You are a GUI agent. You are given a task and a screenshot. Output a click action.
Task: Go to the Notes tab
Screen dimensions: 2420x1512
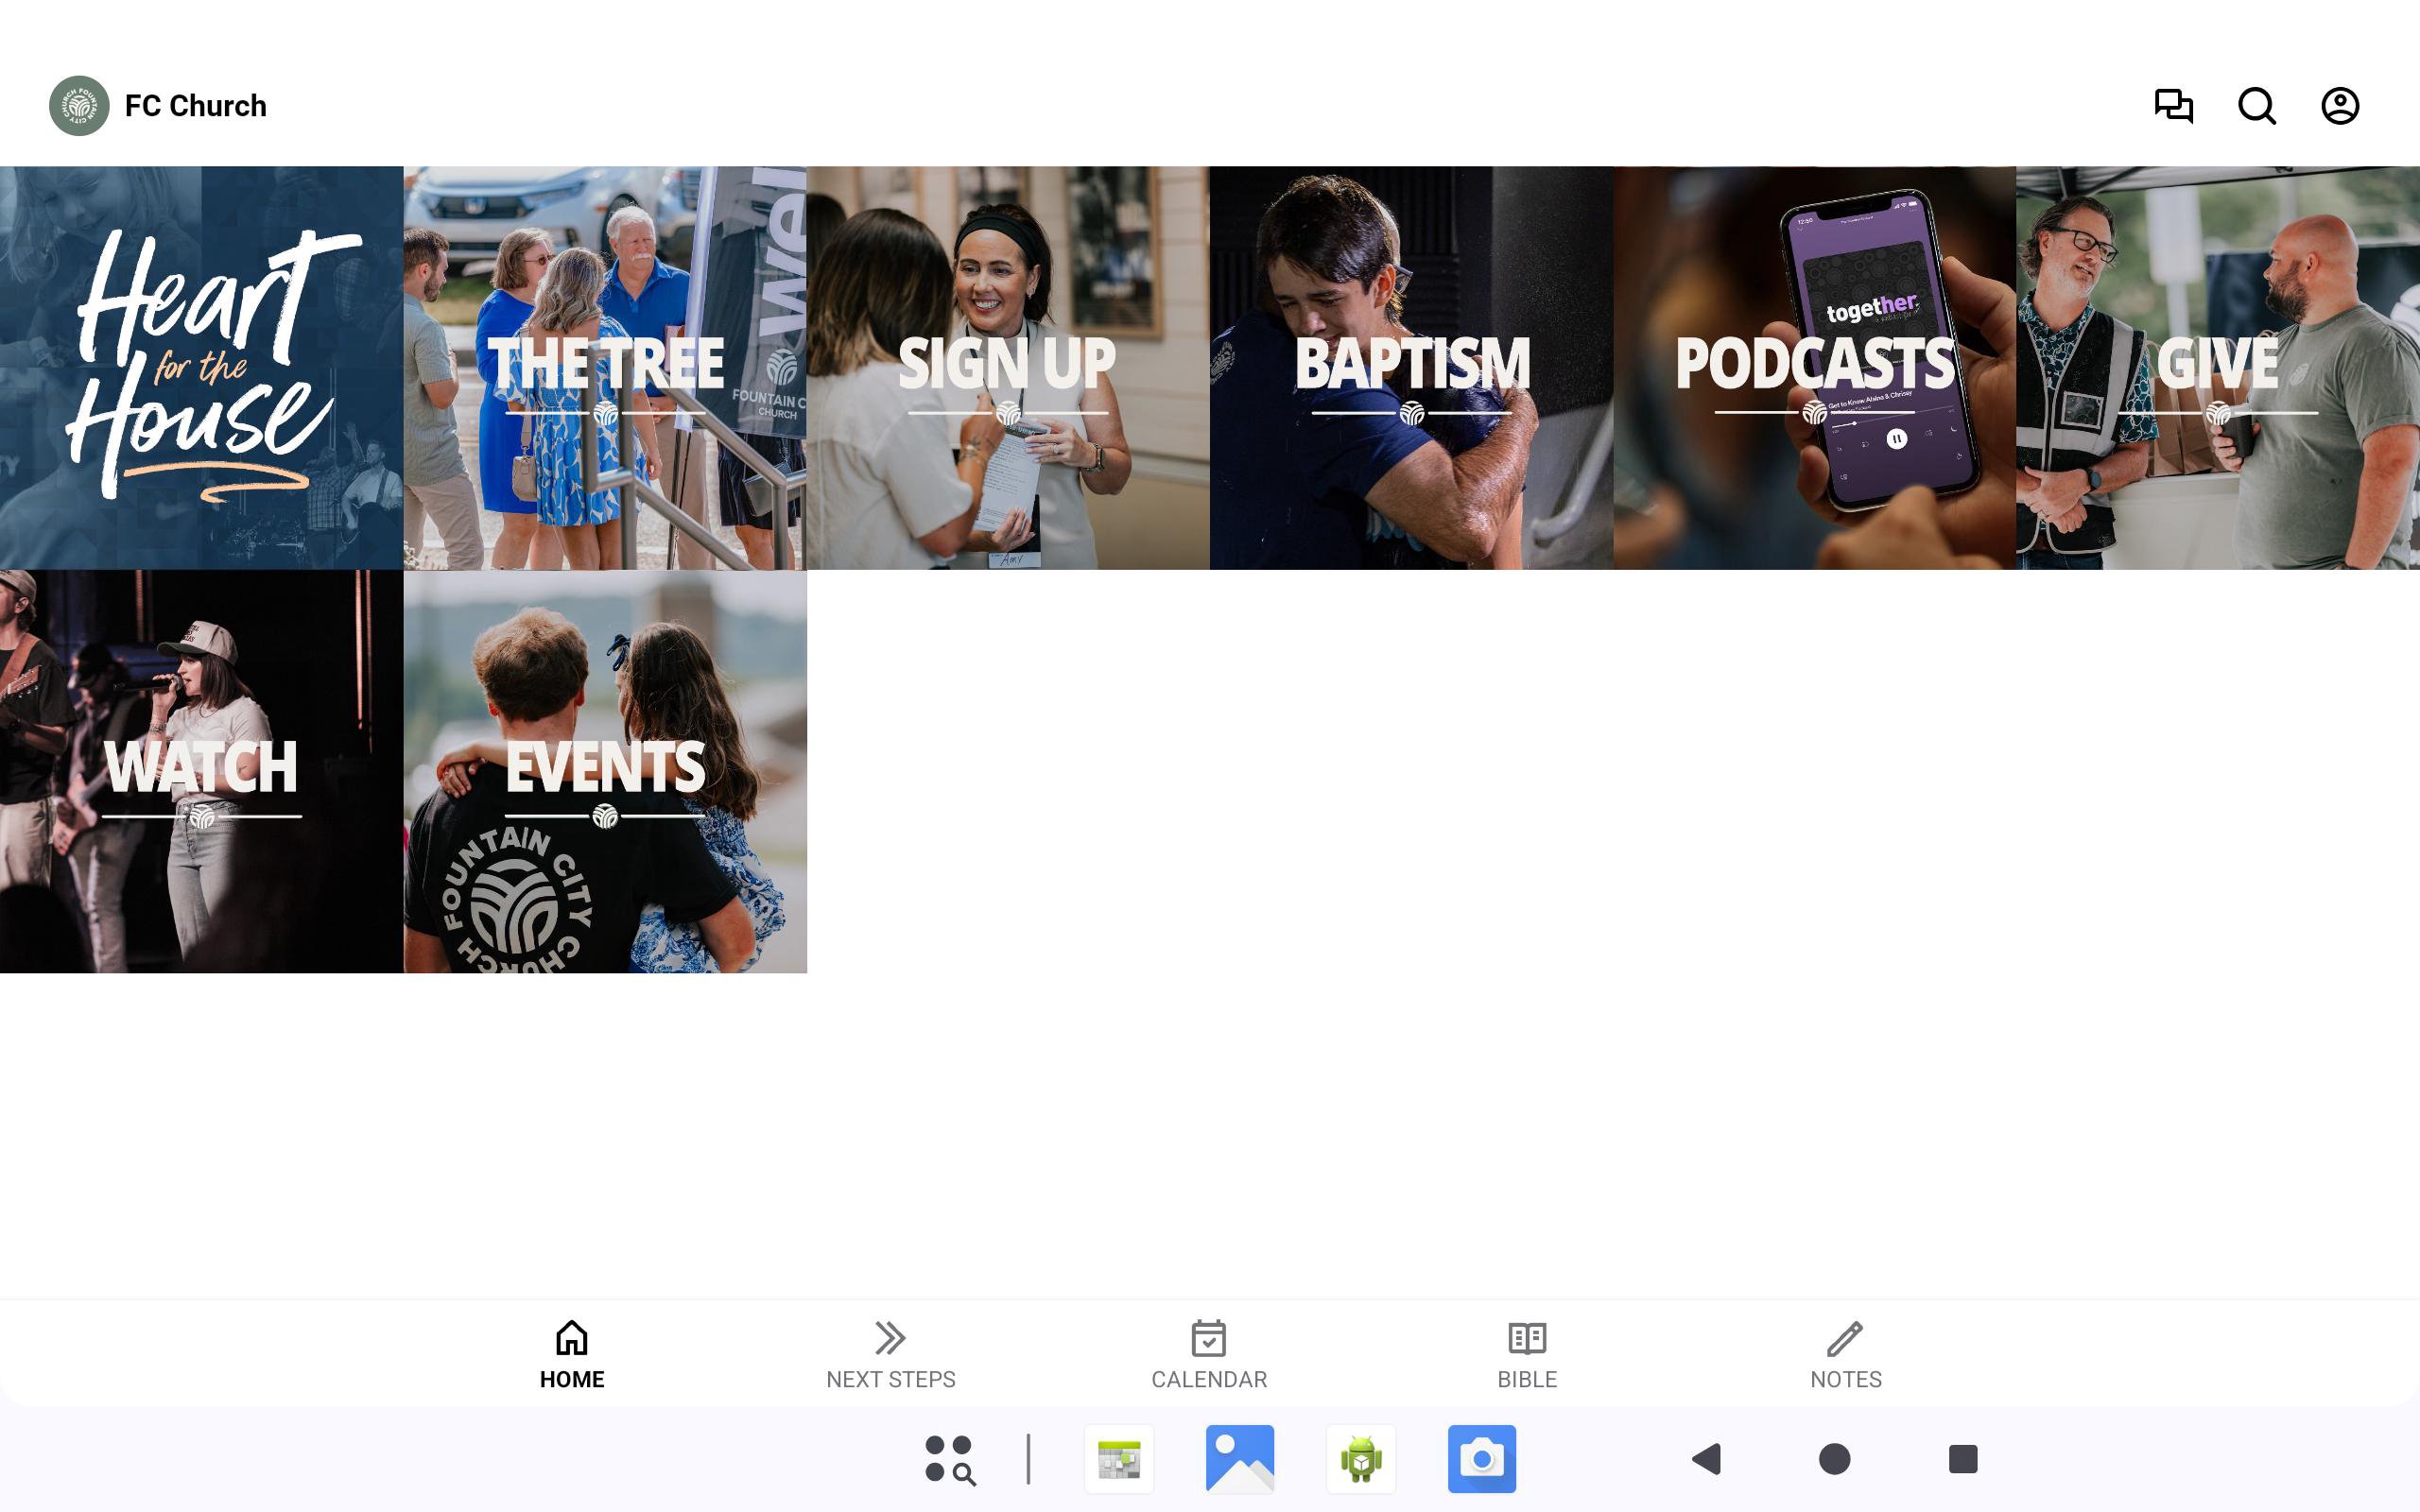[1845, 1354]
